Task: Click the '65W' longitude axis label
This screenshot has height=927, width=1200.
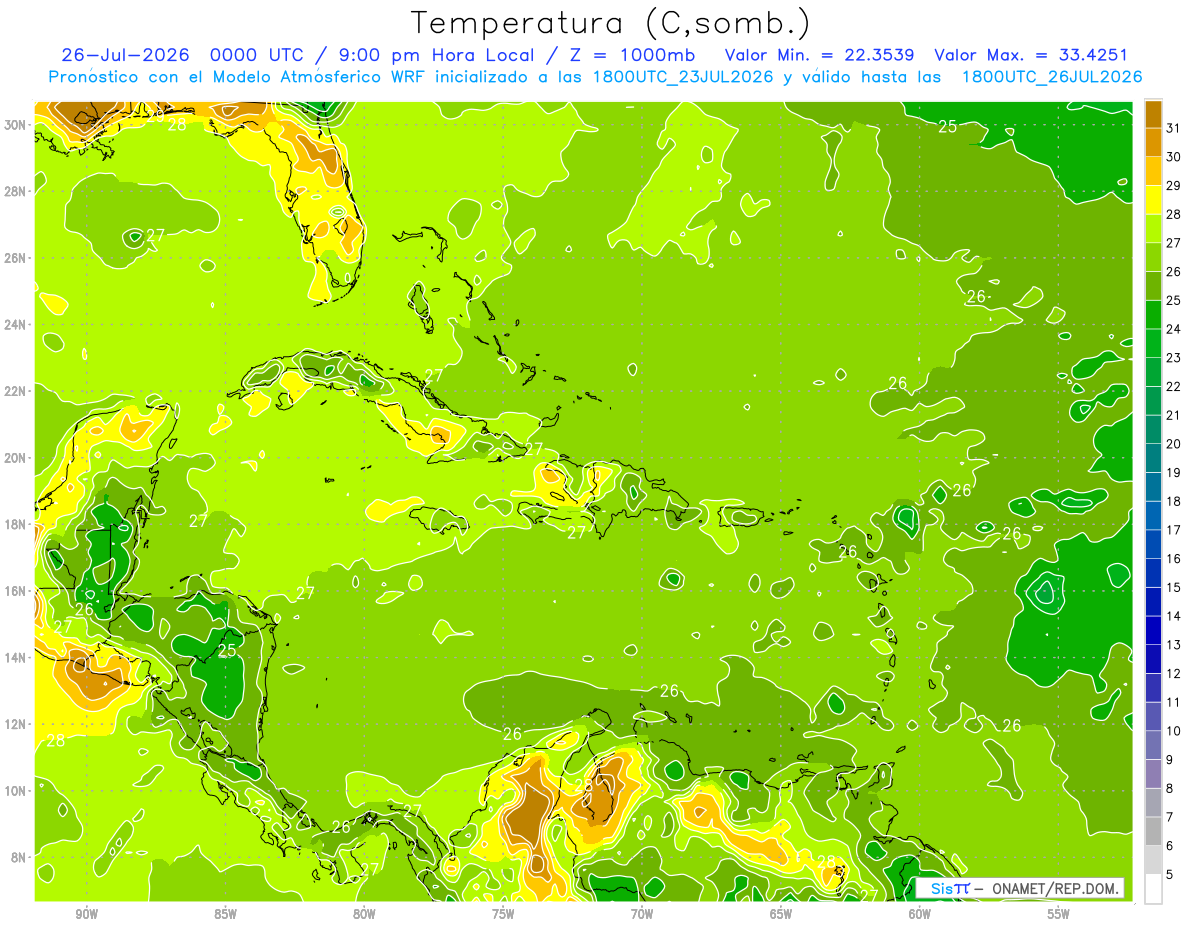Action: pos(781,913)
